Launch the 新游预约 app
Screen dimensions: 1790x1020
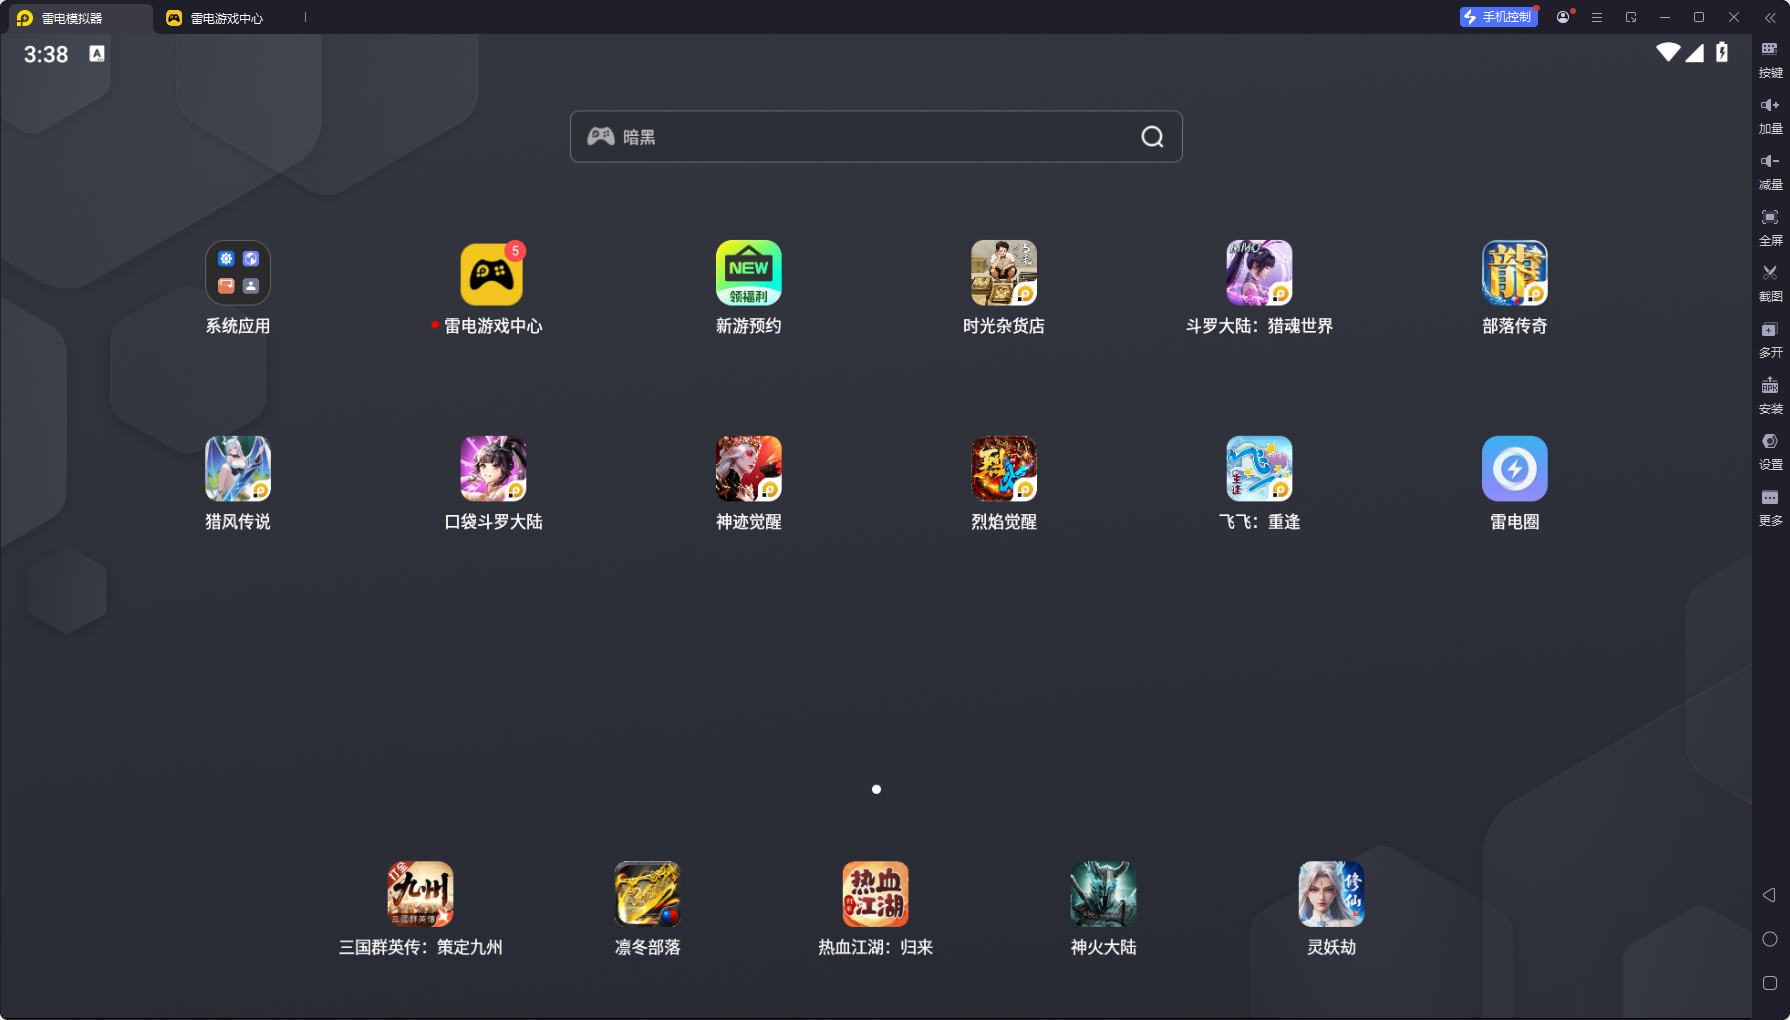(x=748, y=274)
